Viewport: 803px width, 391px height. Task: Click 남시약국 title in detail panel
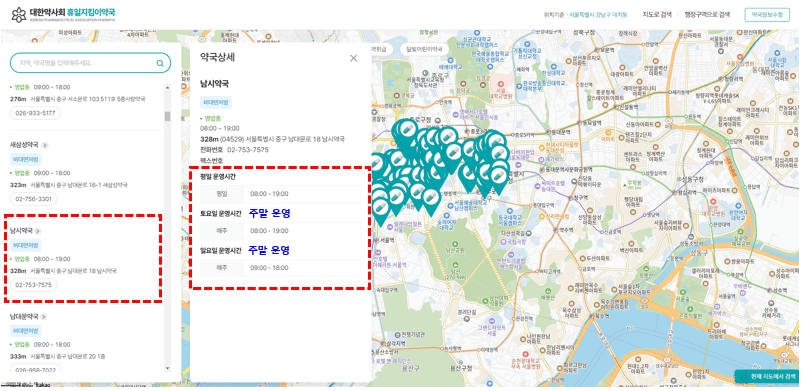coord(214,83)
